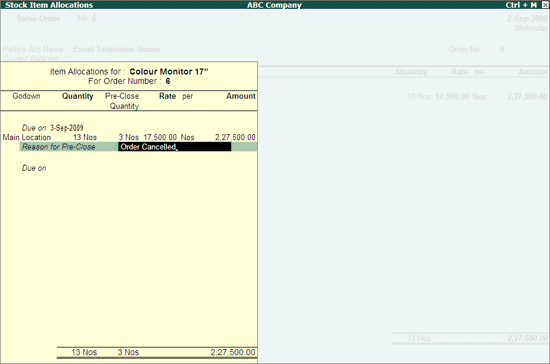
Task: Click the Stock Item Allocations title
Action: [x=49, y=5]
